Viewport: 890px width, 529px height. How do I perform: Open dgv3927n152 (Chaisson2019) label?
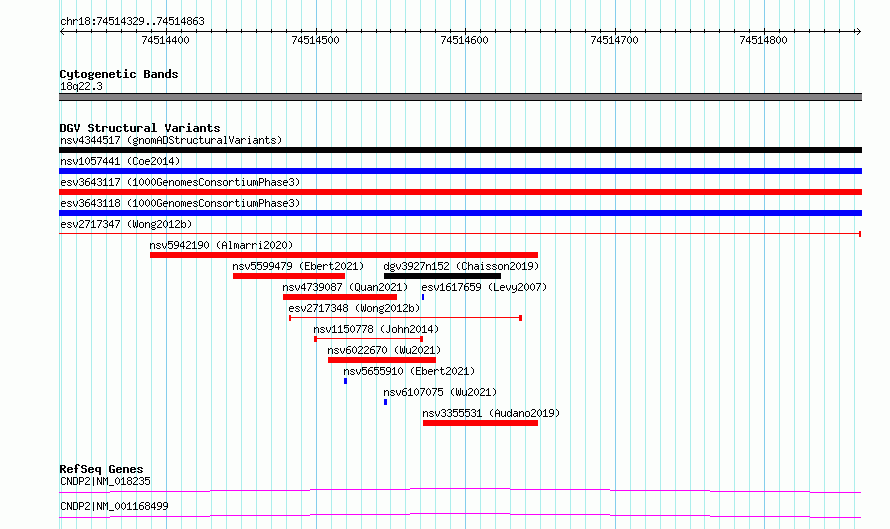point(461,266)
